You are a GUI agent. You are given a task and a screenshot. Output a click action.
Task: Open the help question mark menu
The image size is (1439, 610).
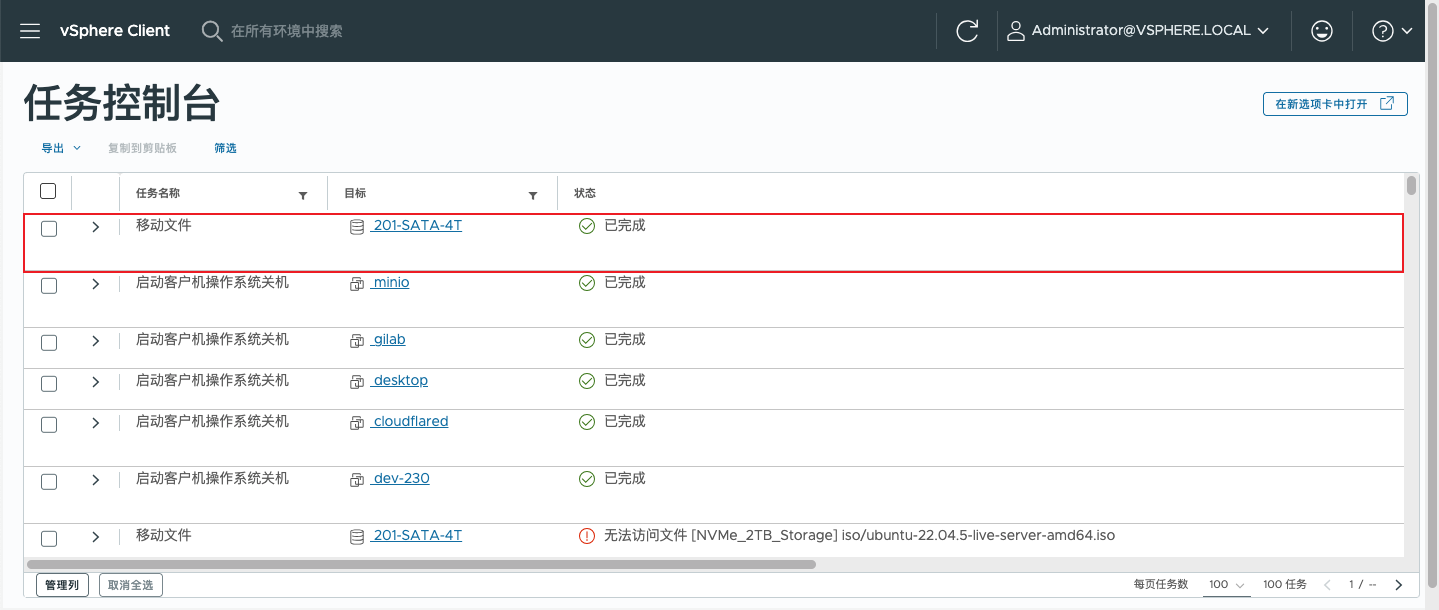[x=1393, y=31]
